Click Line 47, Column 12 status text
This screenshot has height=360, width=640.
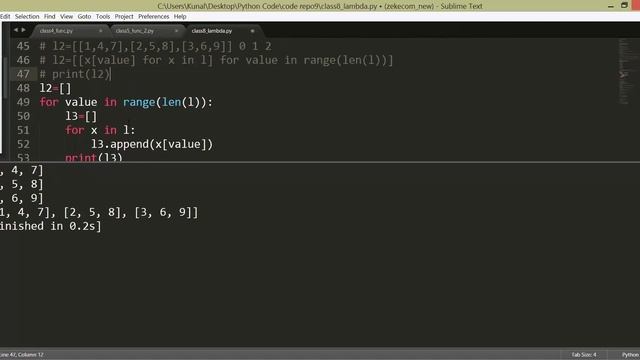22,355
